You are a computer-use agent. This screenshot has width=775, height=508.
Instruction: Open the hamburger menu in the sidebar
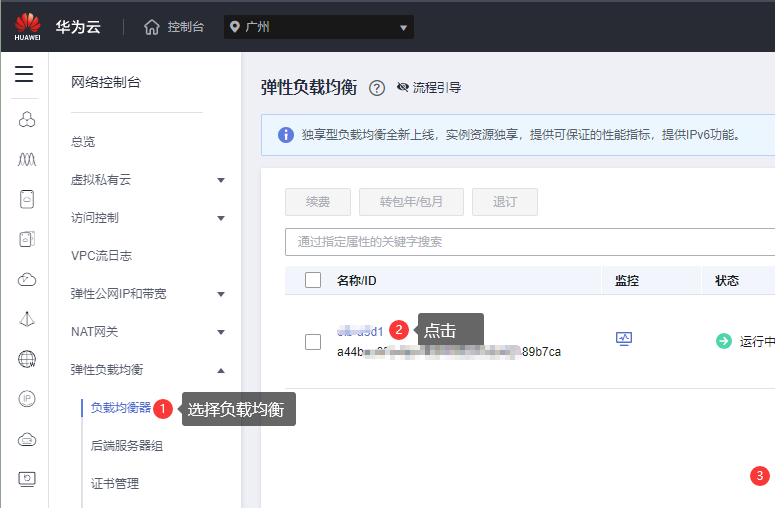24,74
